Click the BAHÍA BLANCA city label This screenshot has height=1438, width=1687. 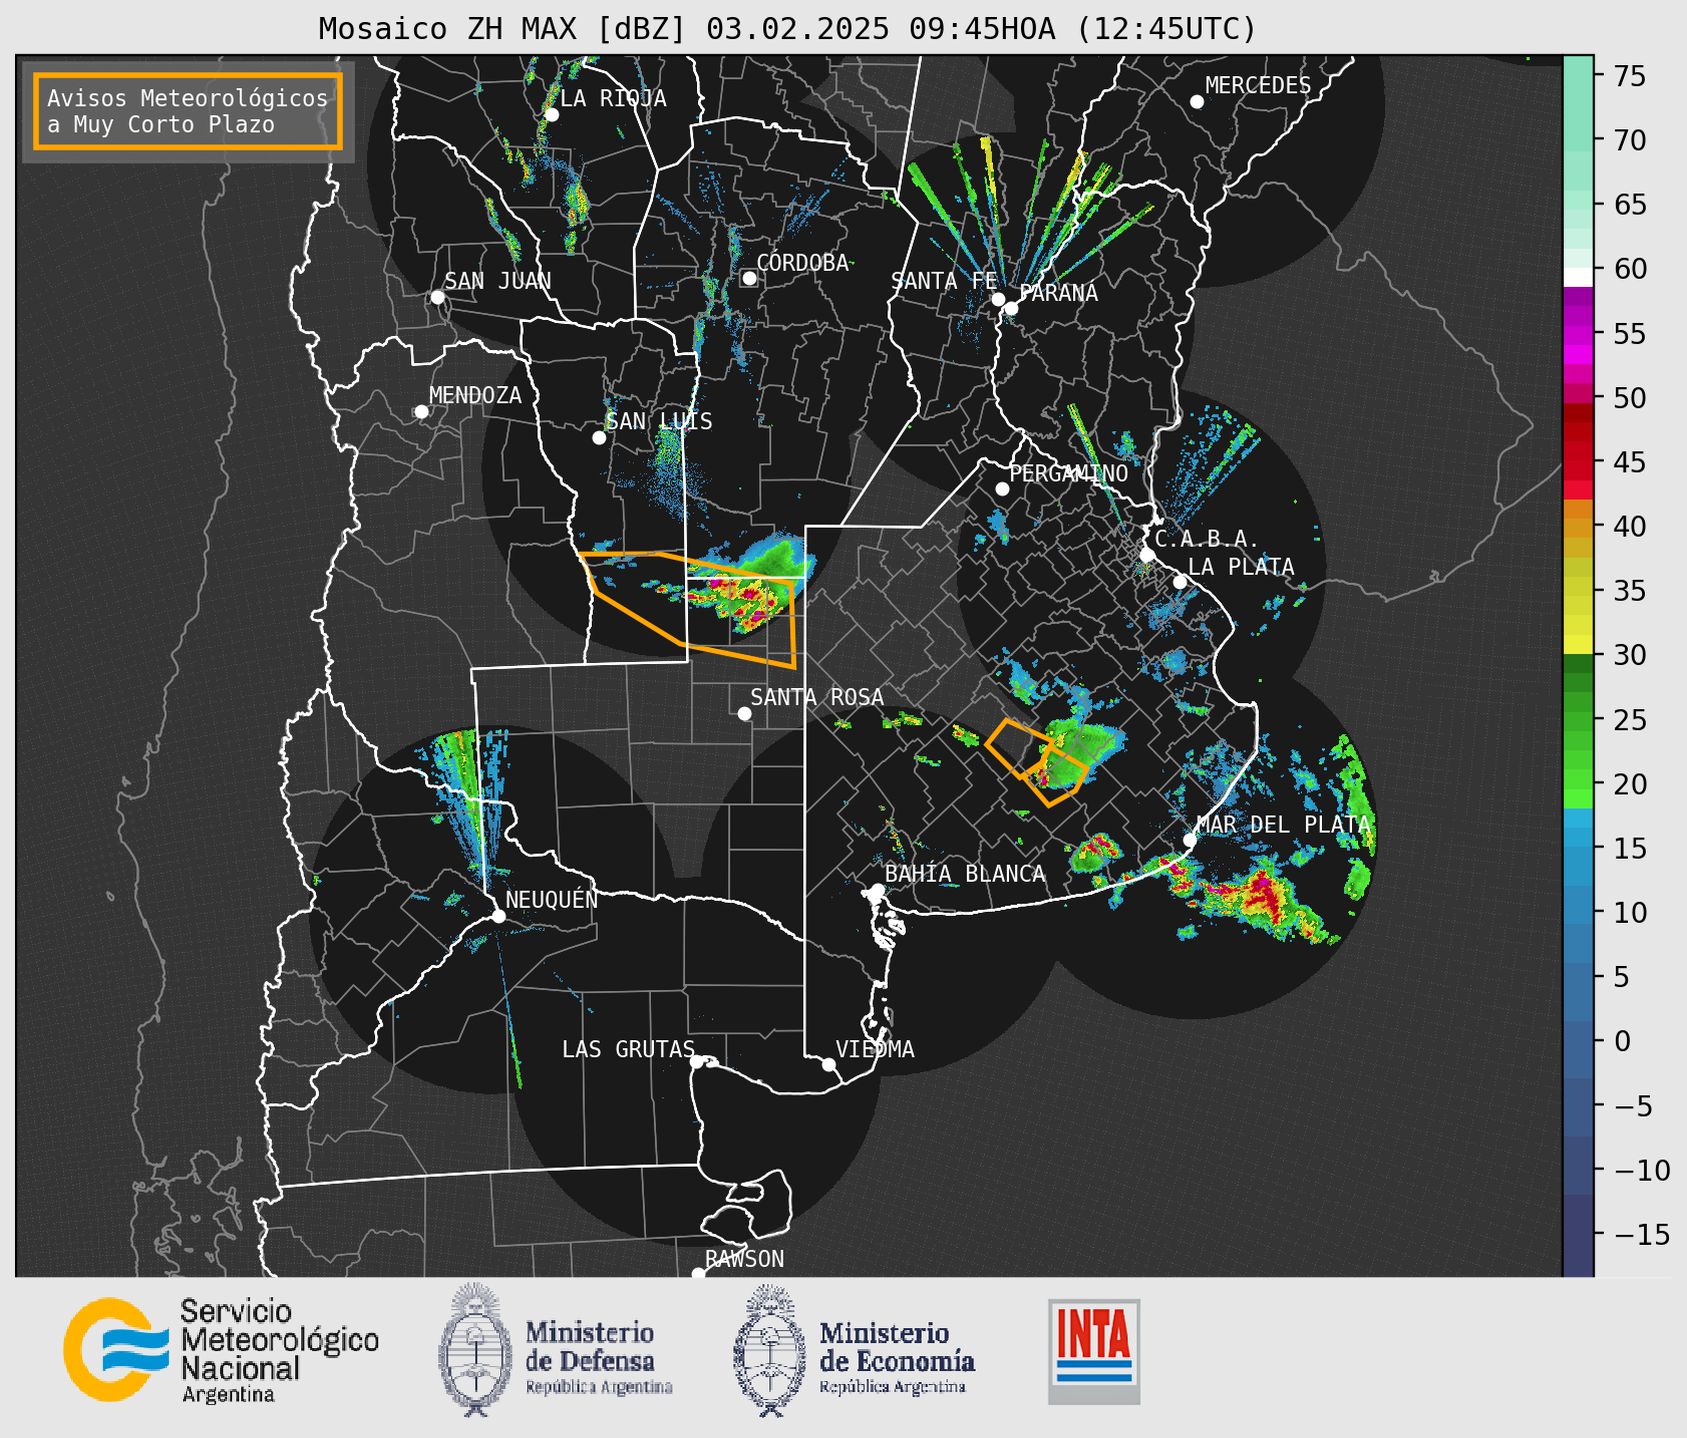pos(965,874)
